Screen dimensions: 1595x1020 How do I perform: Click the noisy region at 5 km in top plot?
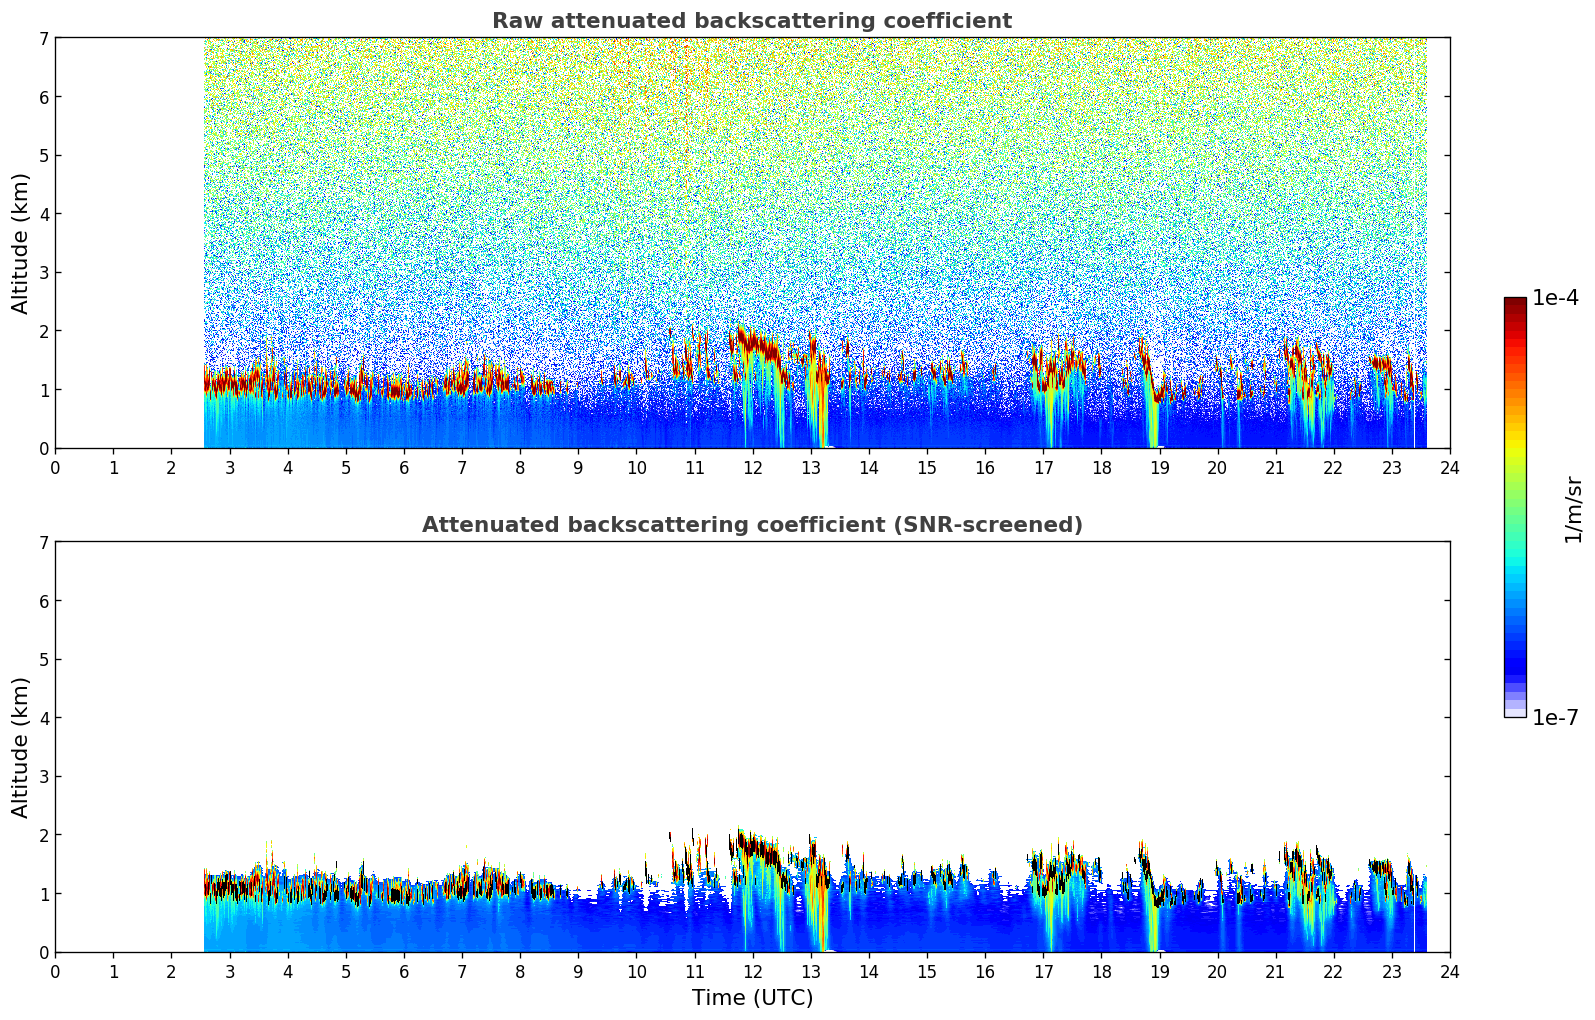pos(800,155)
